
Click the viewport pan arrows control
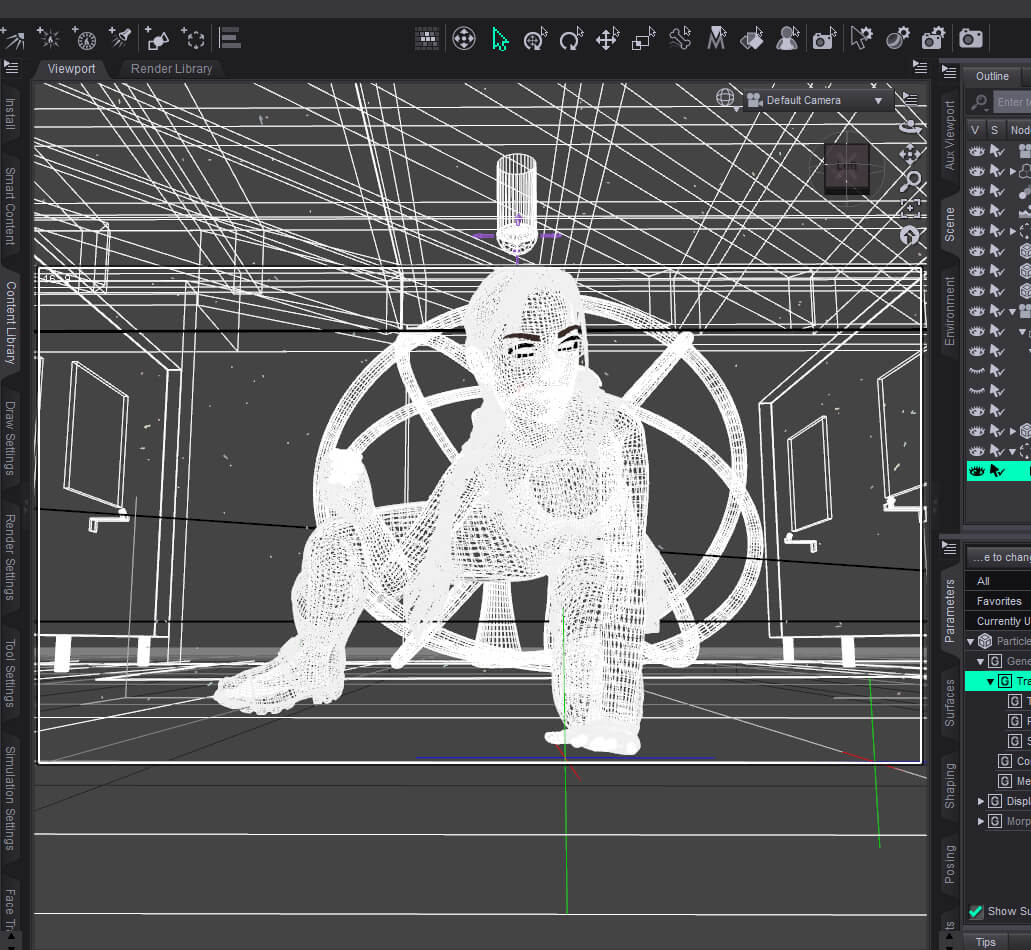(x=910, y=154)
